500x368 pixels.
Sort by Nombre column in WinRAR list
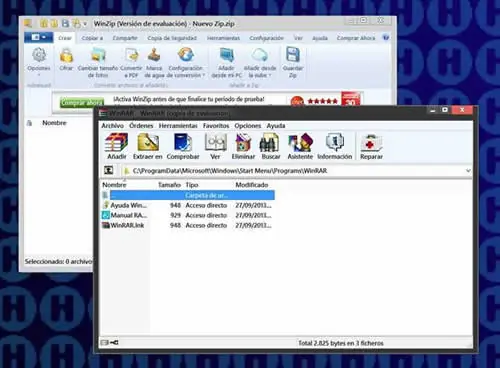tap(114, 185)
